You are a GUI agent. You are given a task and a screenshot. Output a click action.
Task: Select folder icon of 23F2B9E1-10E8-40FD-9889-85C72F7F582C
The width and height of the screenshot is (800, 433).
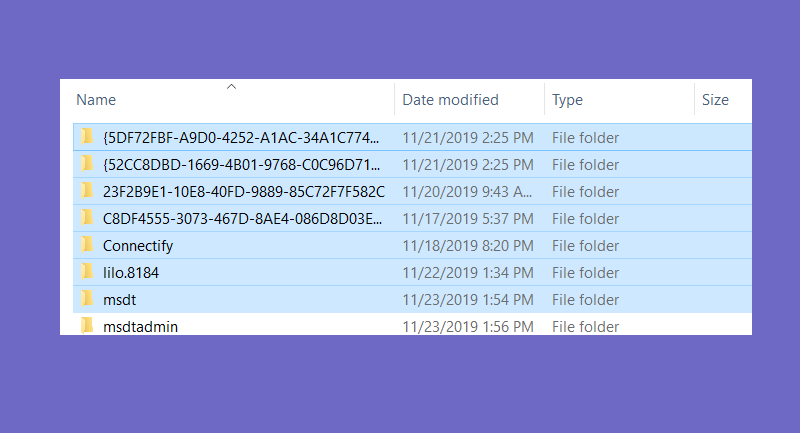87,191
